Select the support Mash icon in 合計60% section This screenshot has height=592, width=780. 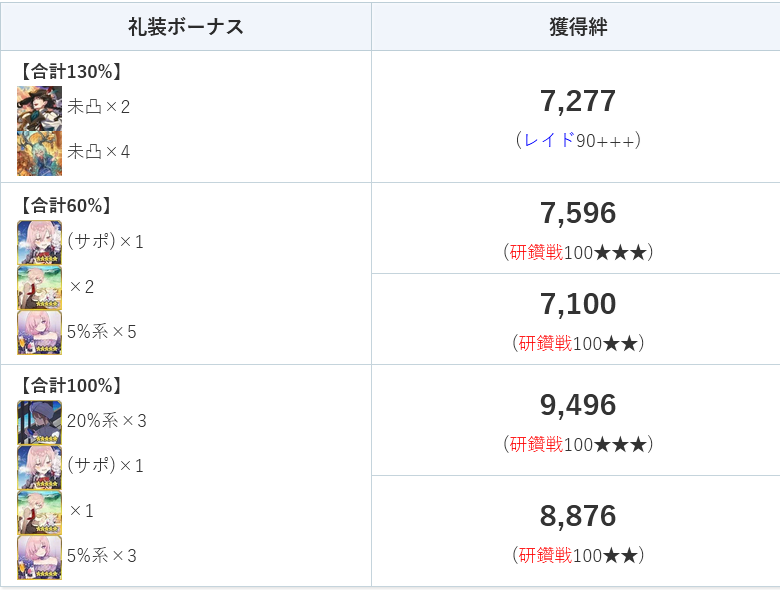click(x=39, y=243)
